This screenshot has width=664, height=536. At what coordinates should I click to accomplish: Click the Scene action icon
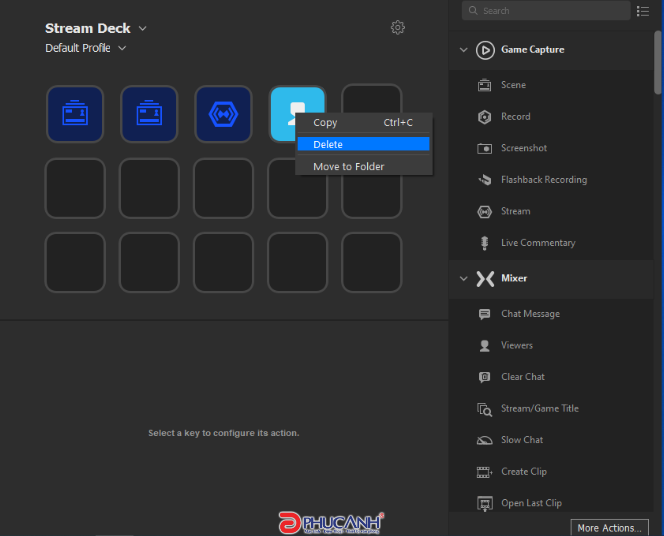484,85
